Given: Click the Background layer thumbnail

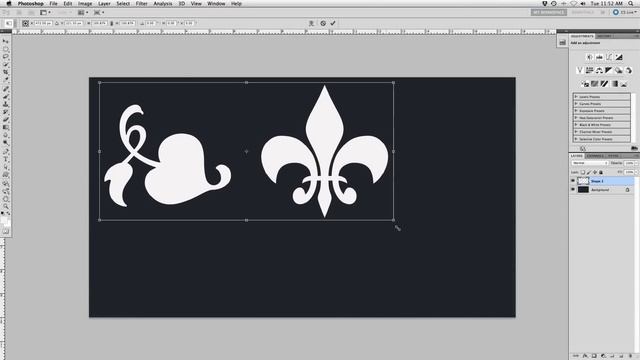Looking at the screenshot, I should coord(583,190).
